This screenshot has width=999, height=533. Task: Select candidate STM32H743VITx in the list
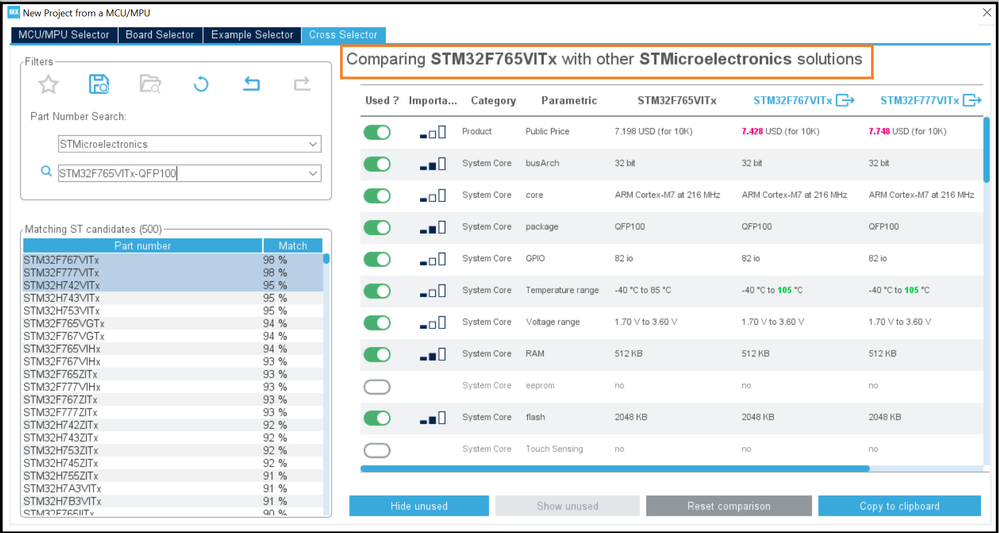coord(173,298)
